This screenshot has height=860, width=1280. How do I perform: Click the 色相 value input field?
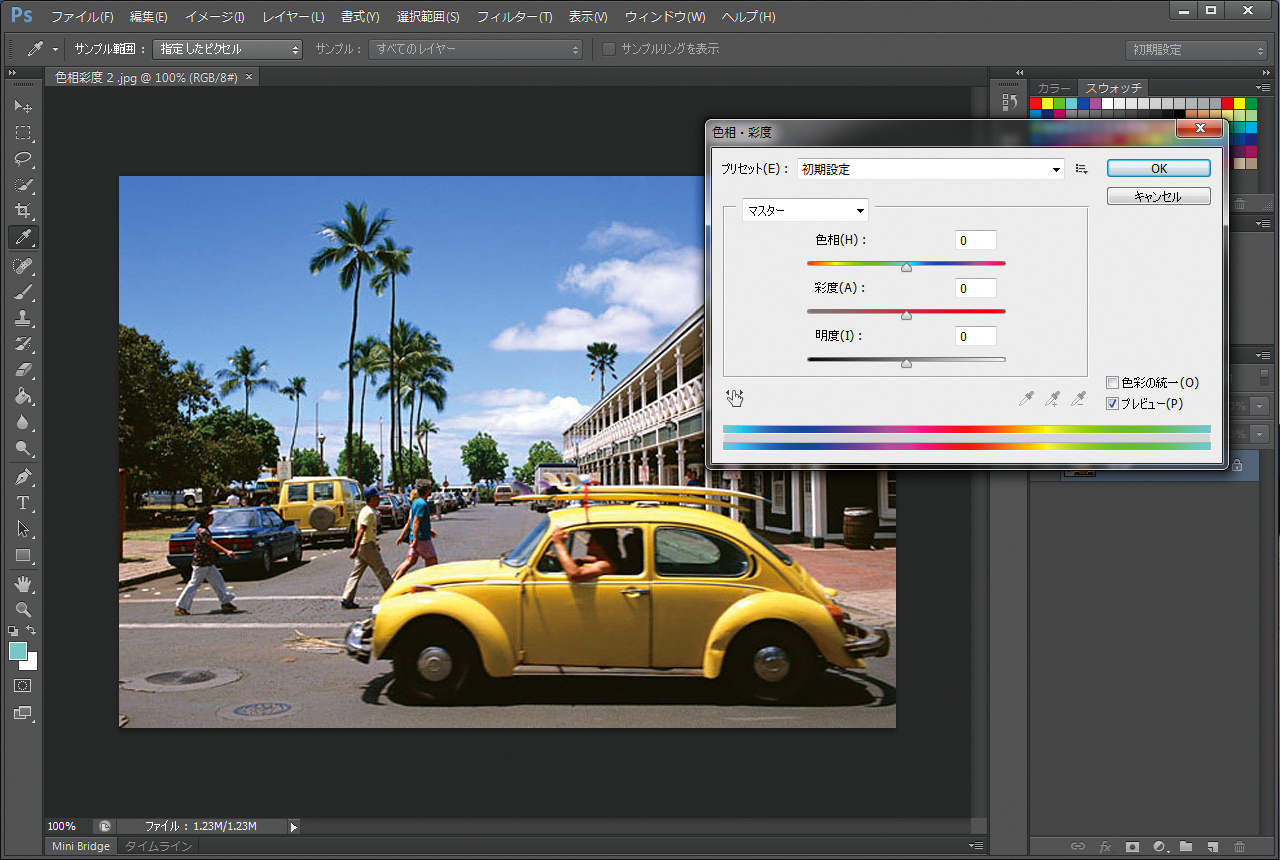[x=975, y=240]
